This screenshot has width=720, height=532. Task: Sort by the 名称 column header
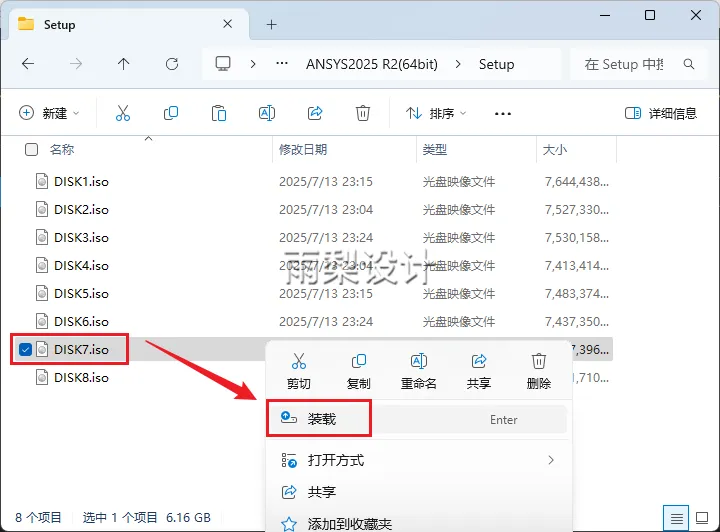pos(62,150)
